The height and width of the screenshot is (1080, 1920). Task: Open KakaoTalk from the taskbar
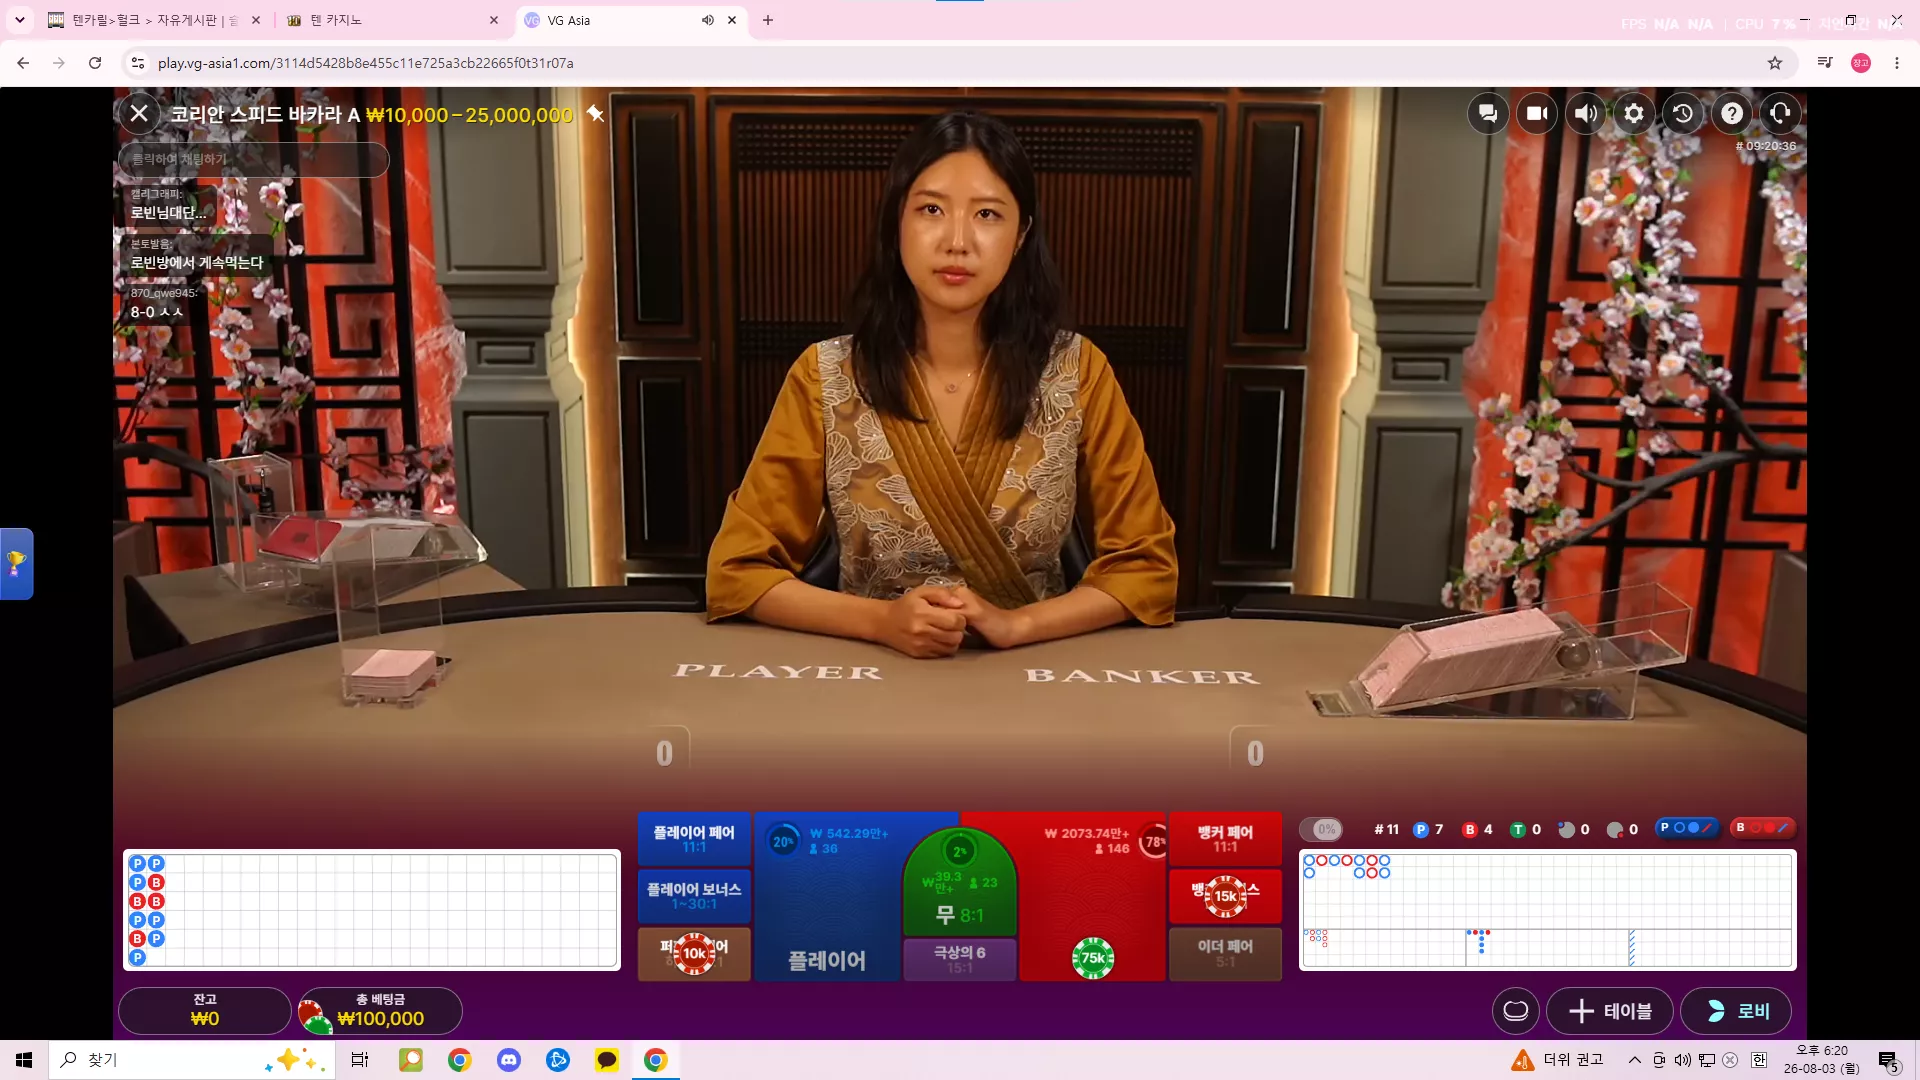(x=607, y=1060)
